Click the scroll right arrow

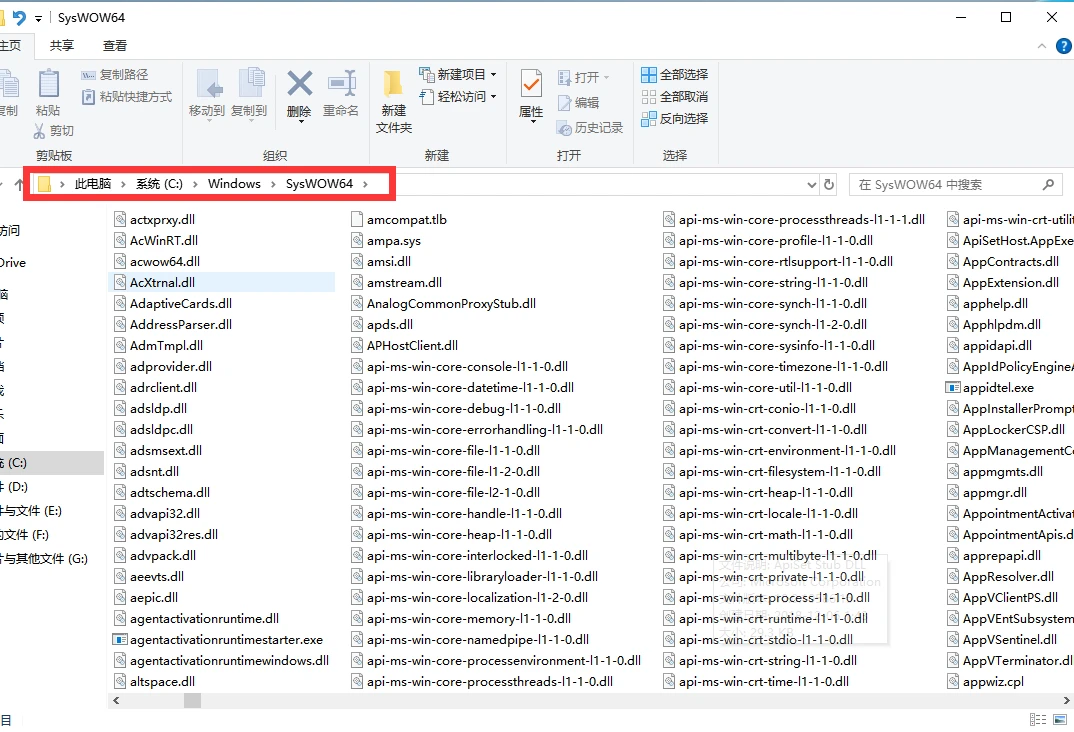tap(1066, 701)
